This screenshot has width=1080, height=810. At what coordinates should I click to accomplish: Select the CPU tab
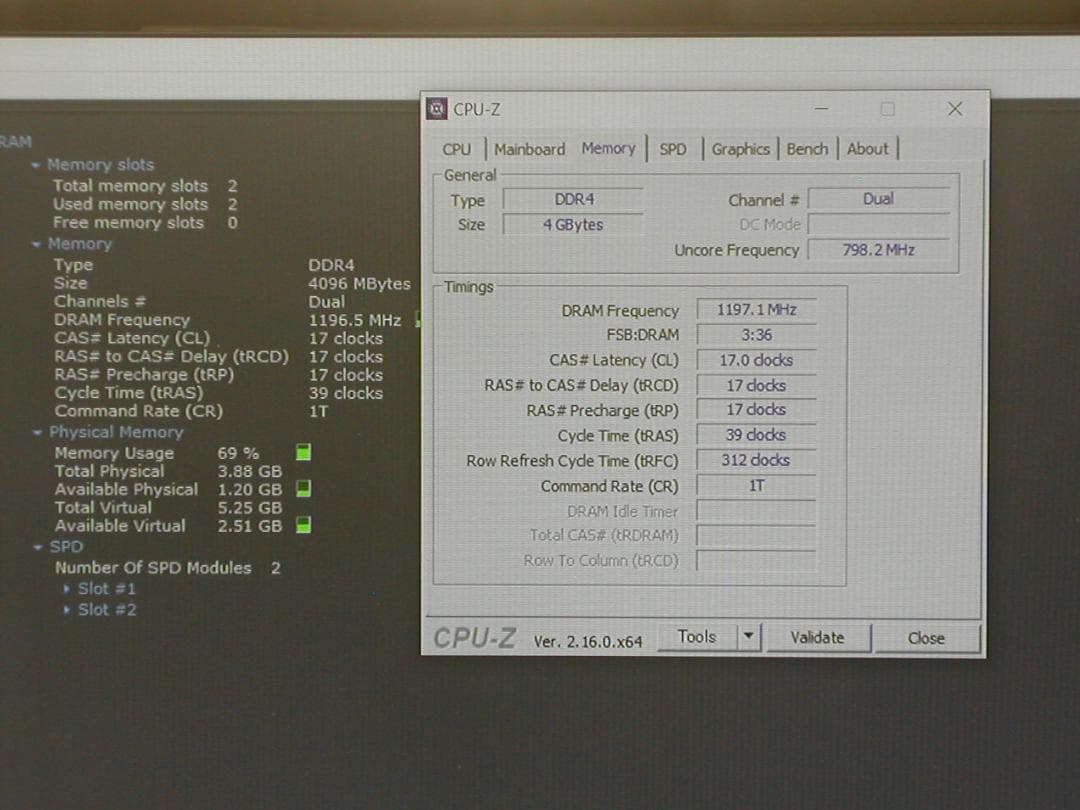tap(456, 148)
